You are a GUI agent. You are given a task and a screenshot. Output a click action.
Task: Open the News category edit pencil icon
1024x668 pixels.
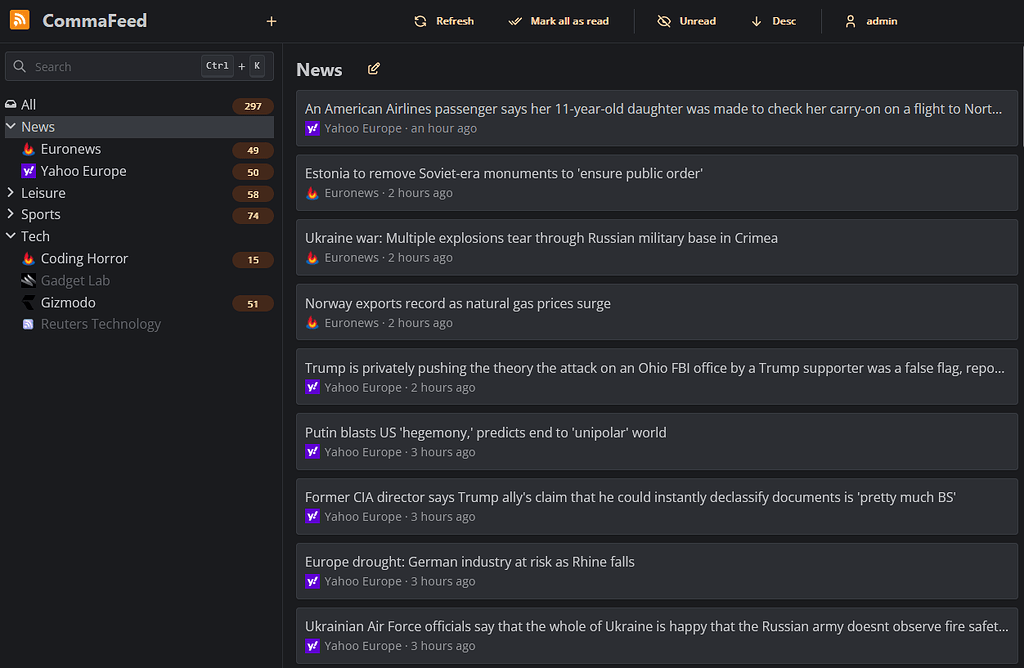click(x=374, y=69)
